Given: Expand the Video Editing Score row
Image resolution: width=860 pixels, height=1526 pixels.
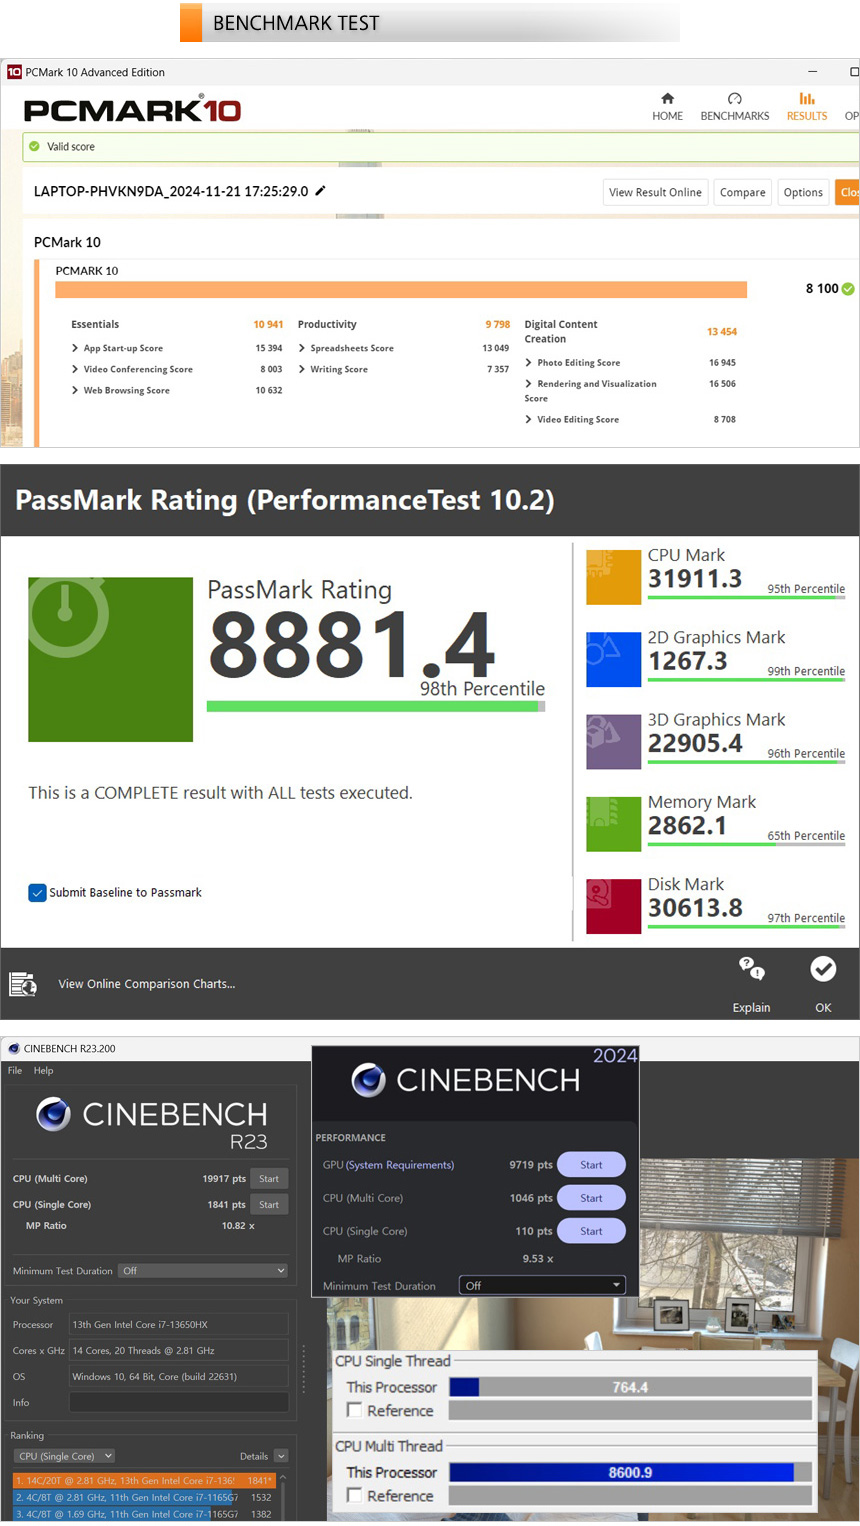Looking at the screenshot, I should [529, 419].
